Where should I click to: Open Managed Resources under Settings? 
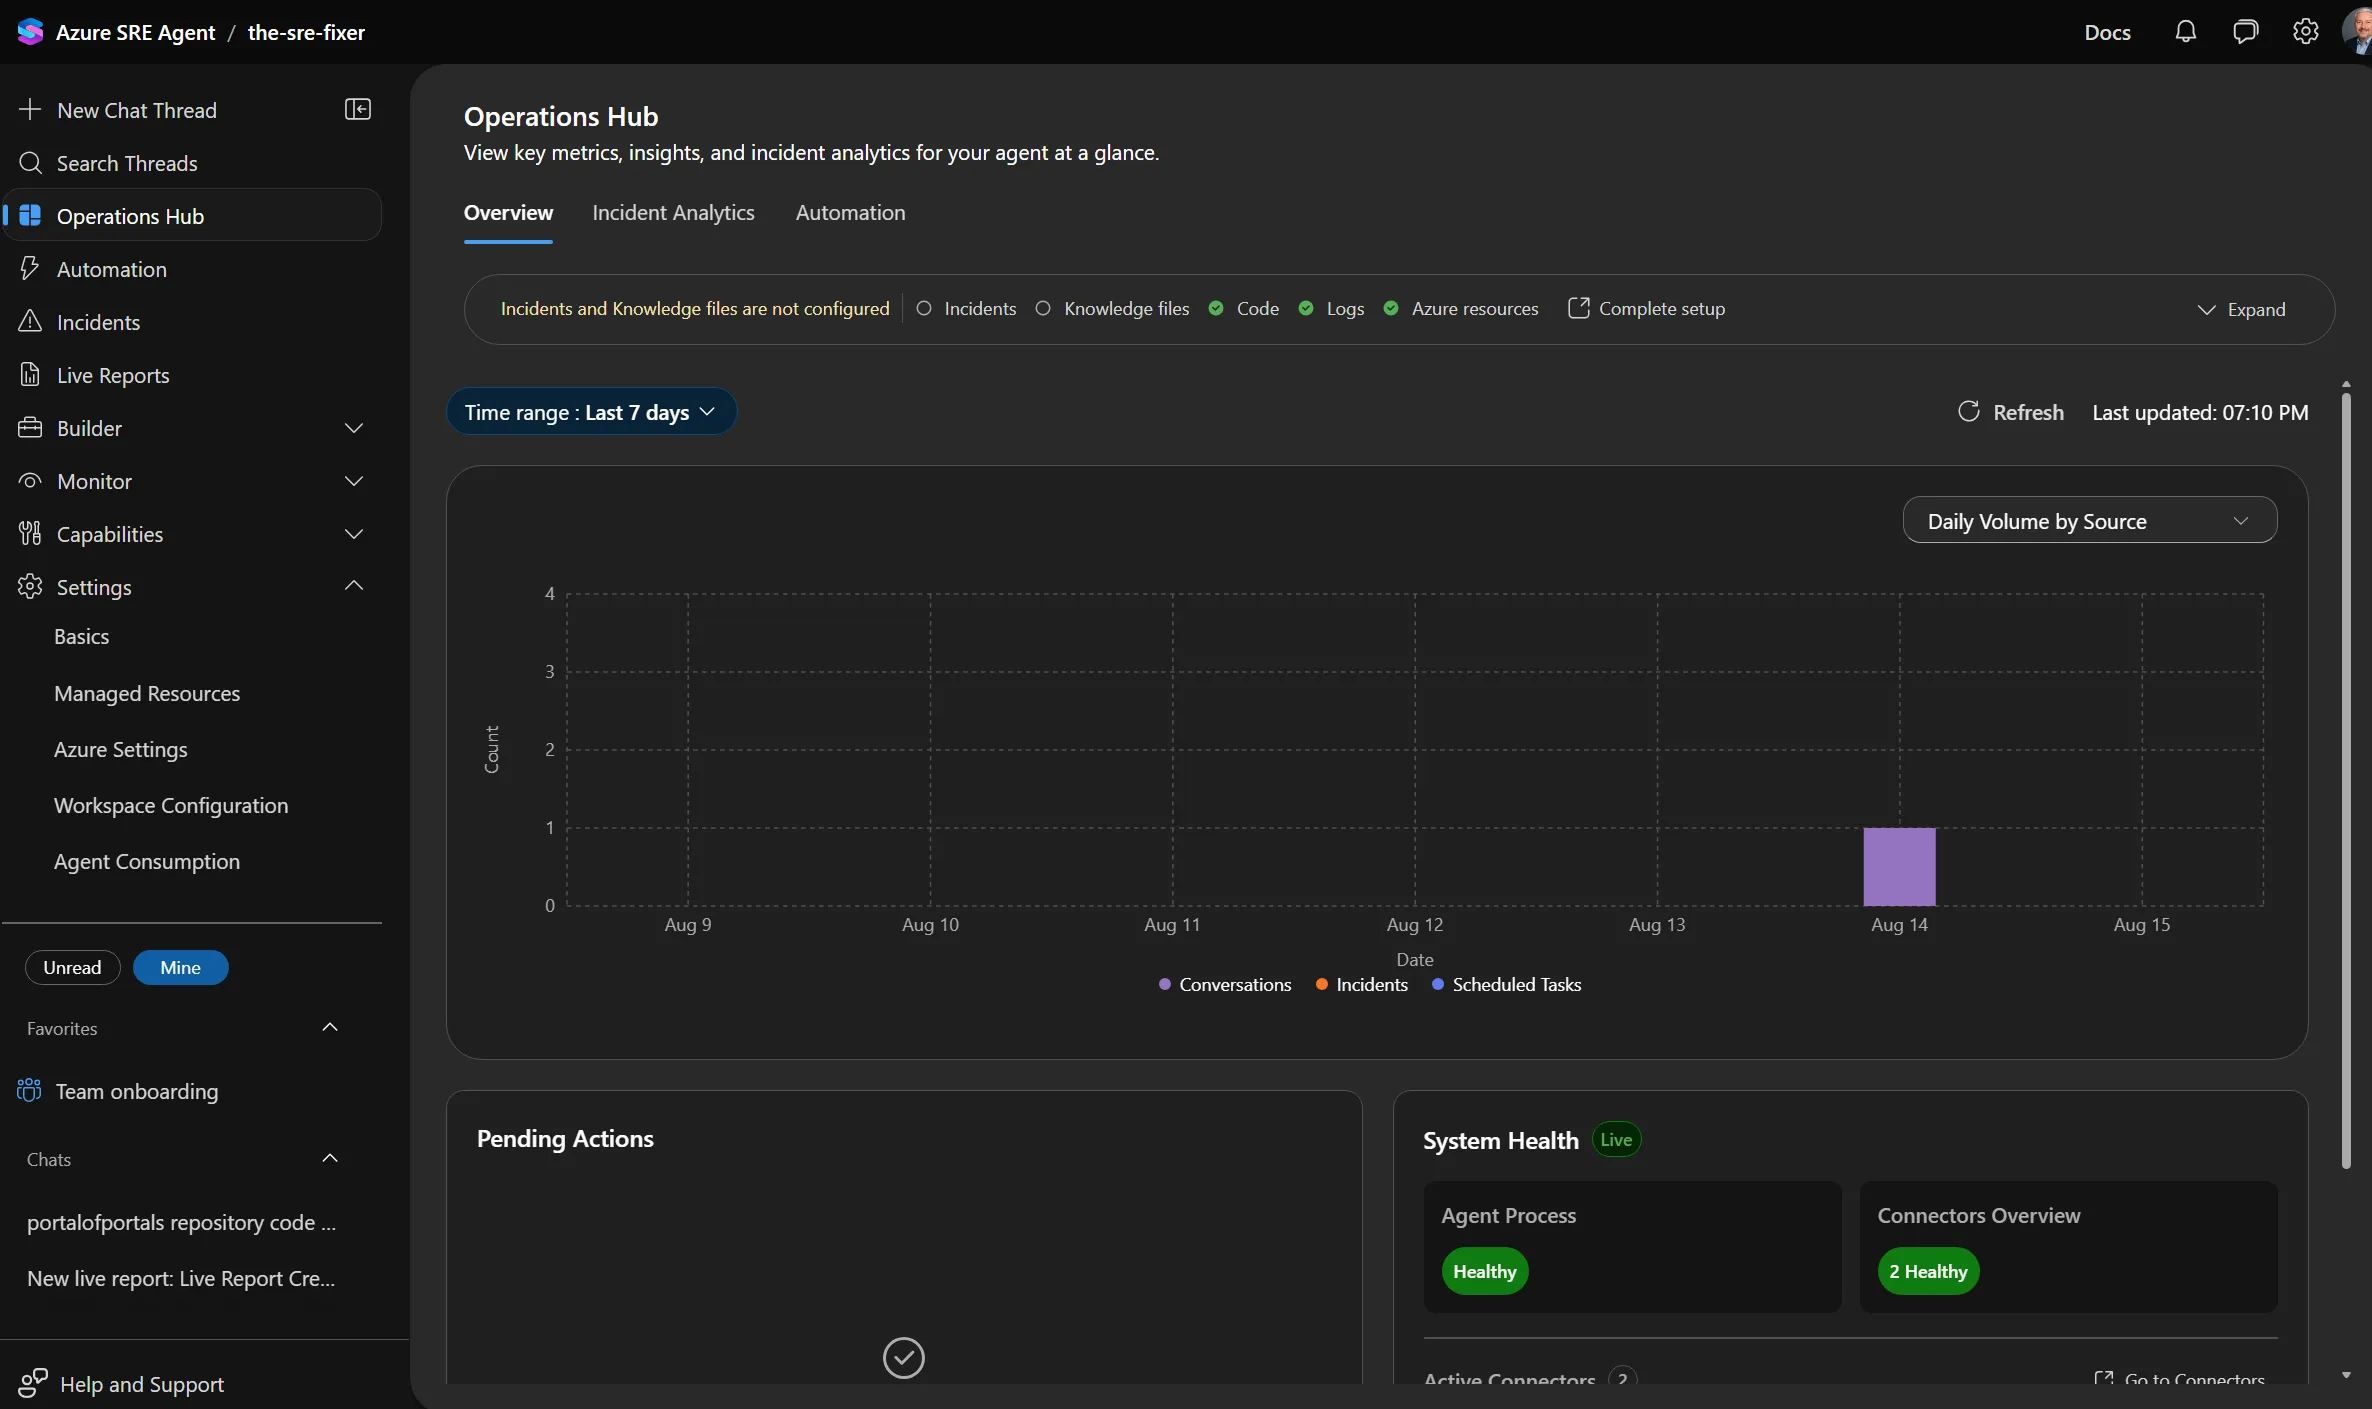click(x=147, y=693)
